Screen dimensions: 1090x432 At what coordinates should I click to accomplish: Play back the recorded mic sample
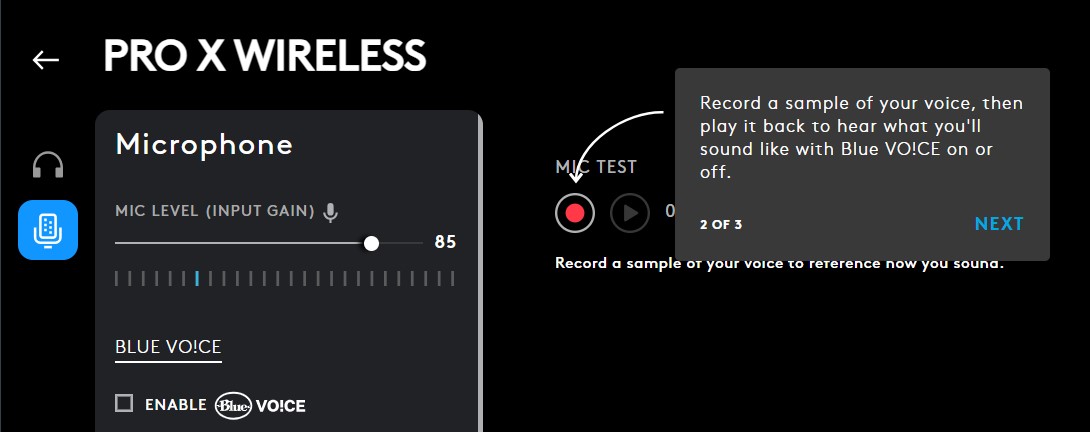tap(630, 213)
